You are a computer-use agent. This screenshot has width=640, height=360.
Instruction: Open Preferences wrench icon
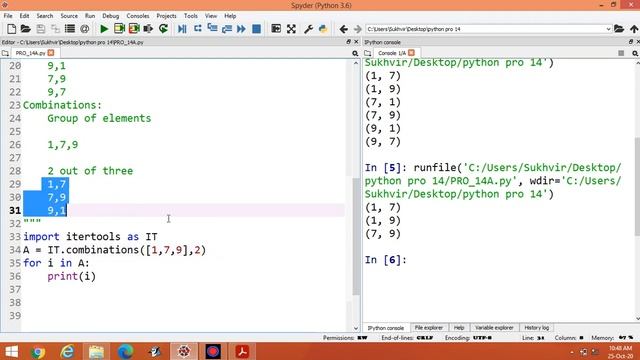click(308, 29)
